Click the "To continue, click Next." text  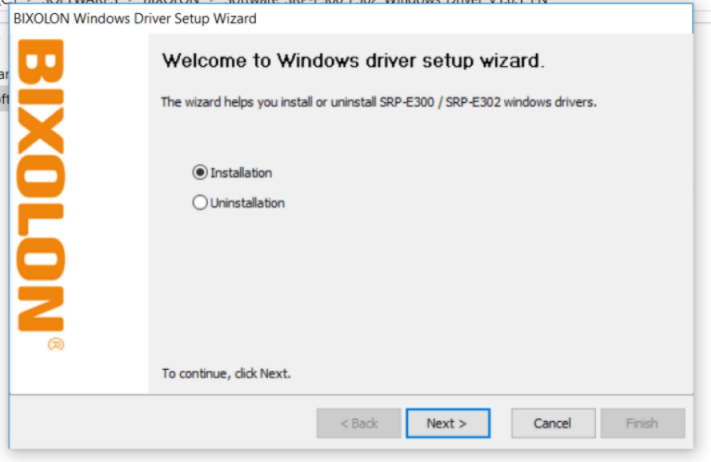[226, 374]
